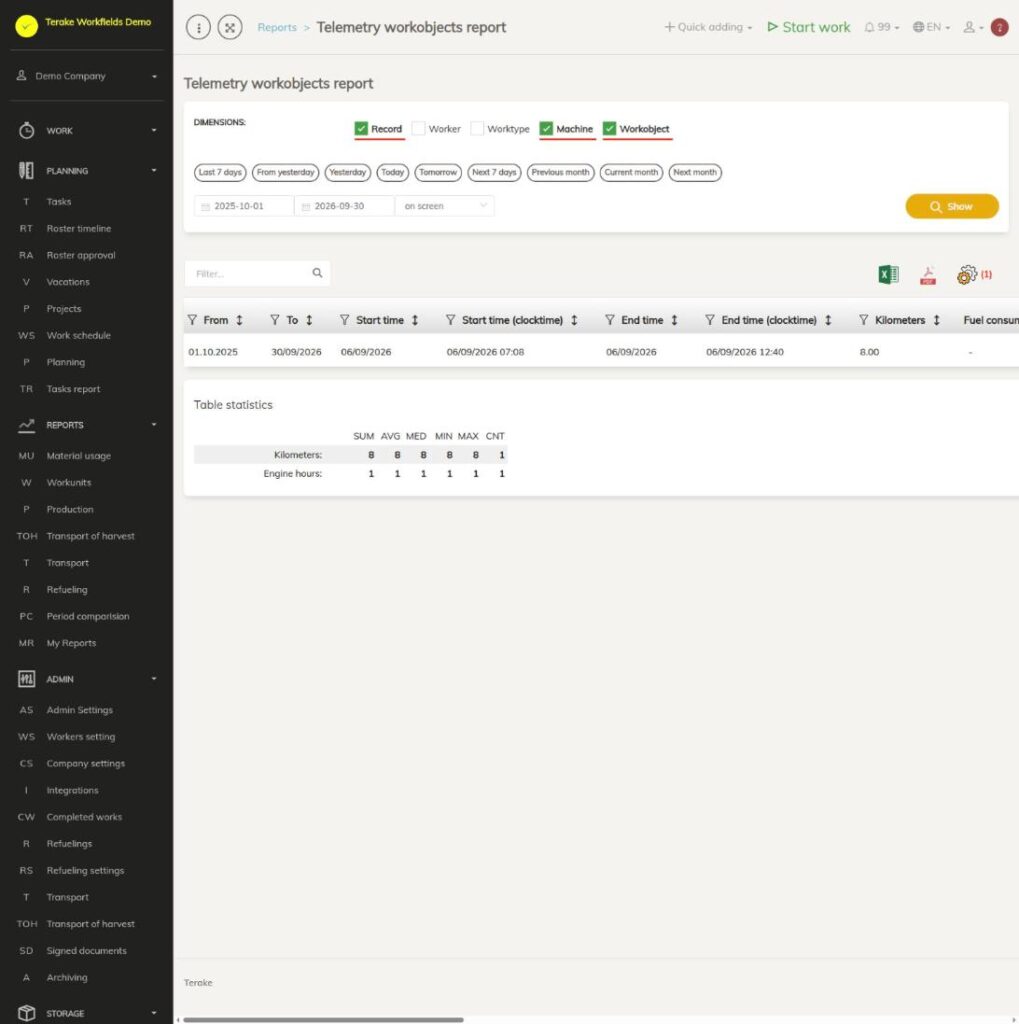This screenshot has width=1019, height=1024.
Task: Select the Previous month preset
Action: click(560, 172)
